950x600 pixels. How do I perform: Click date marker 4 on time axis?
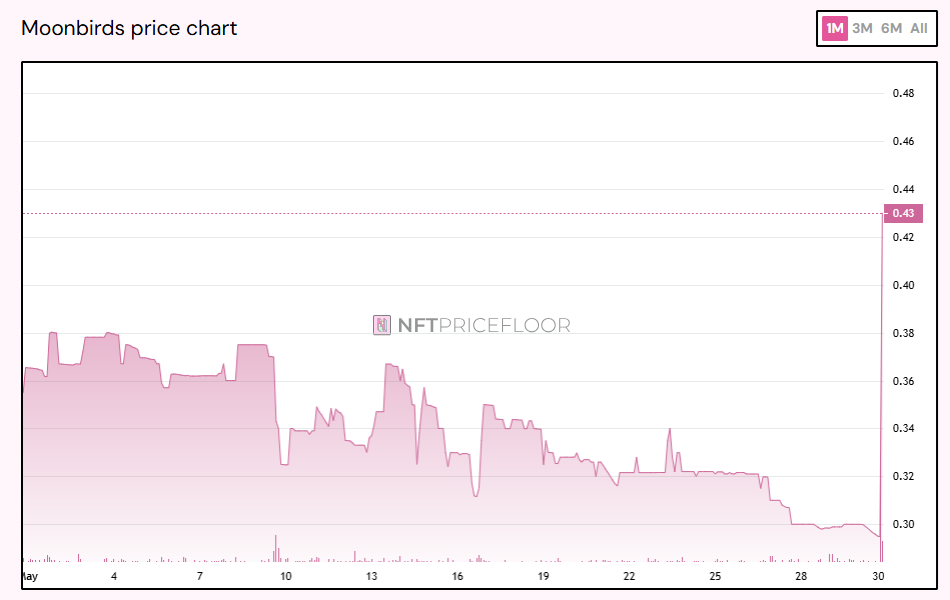114,577
